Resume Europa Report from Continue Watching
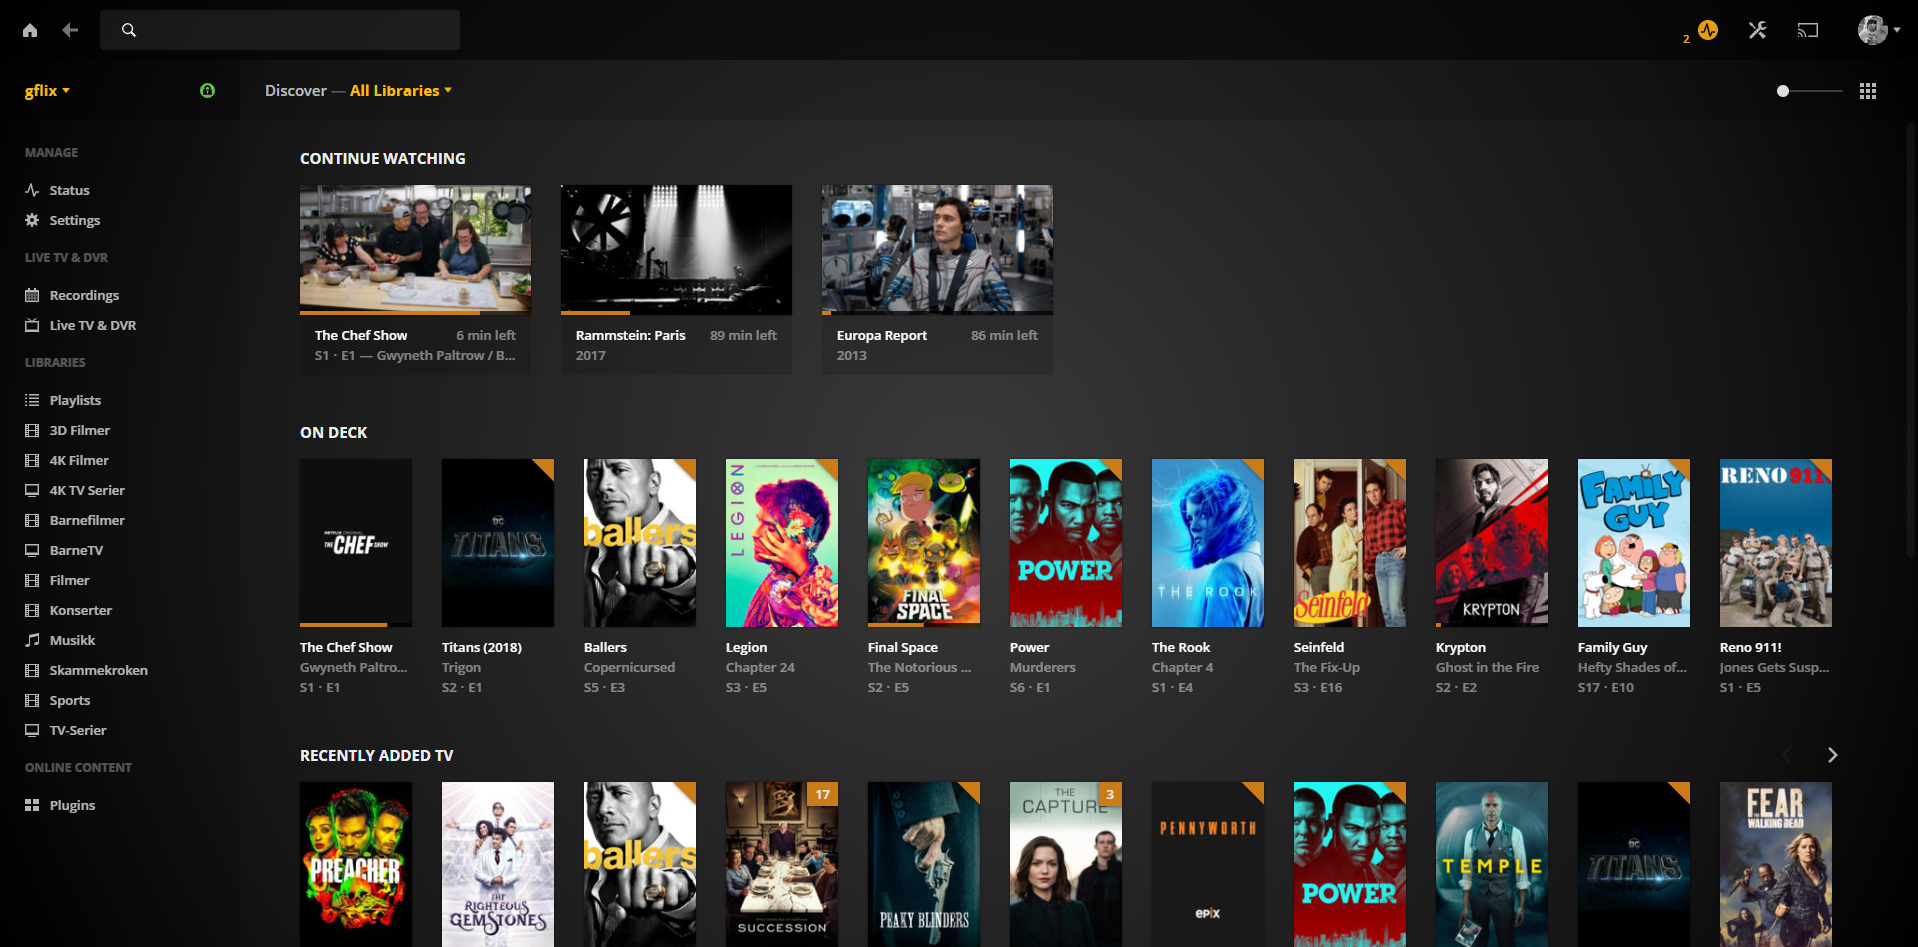Image resolution: width=1918 pixels, height=947 pixels. 937,249
